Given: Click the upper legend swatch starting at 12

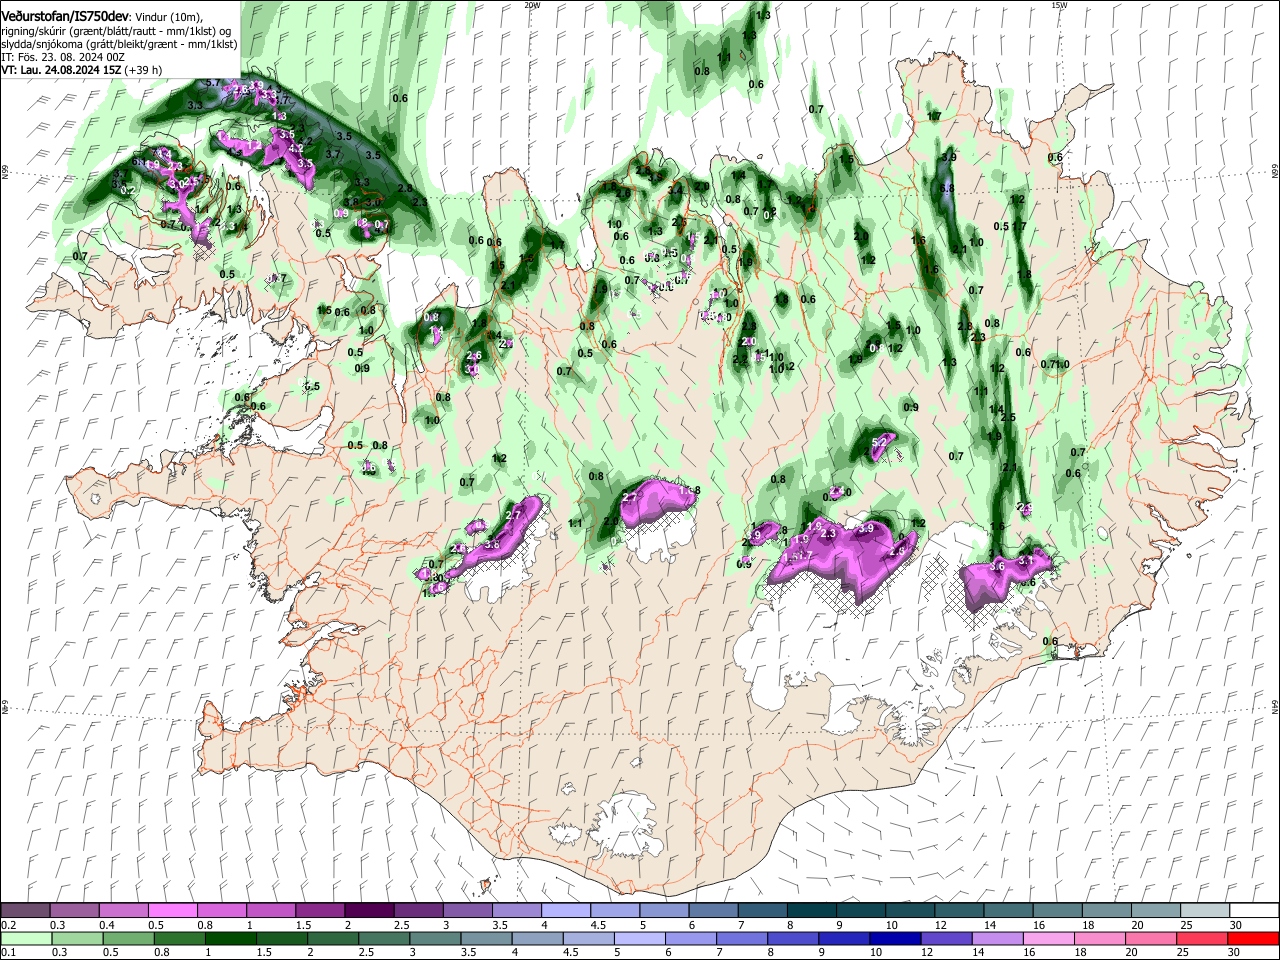Looking at the screenshot, I should [957, 911].
